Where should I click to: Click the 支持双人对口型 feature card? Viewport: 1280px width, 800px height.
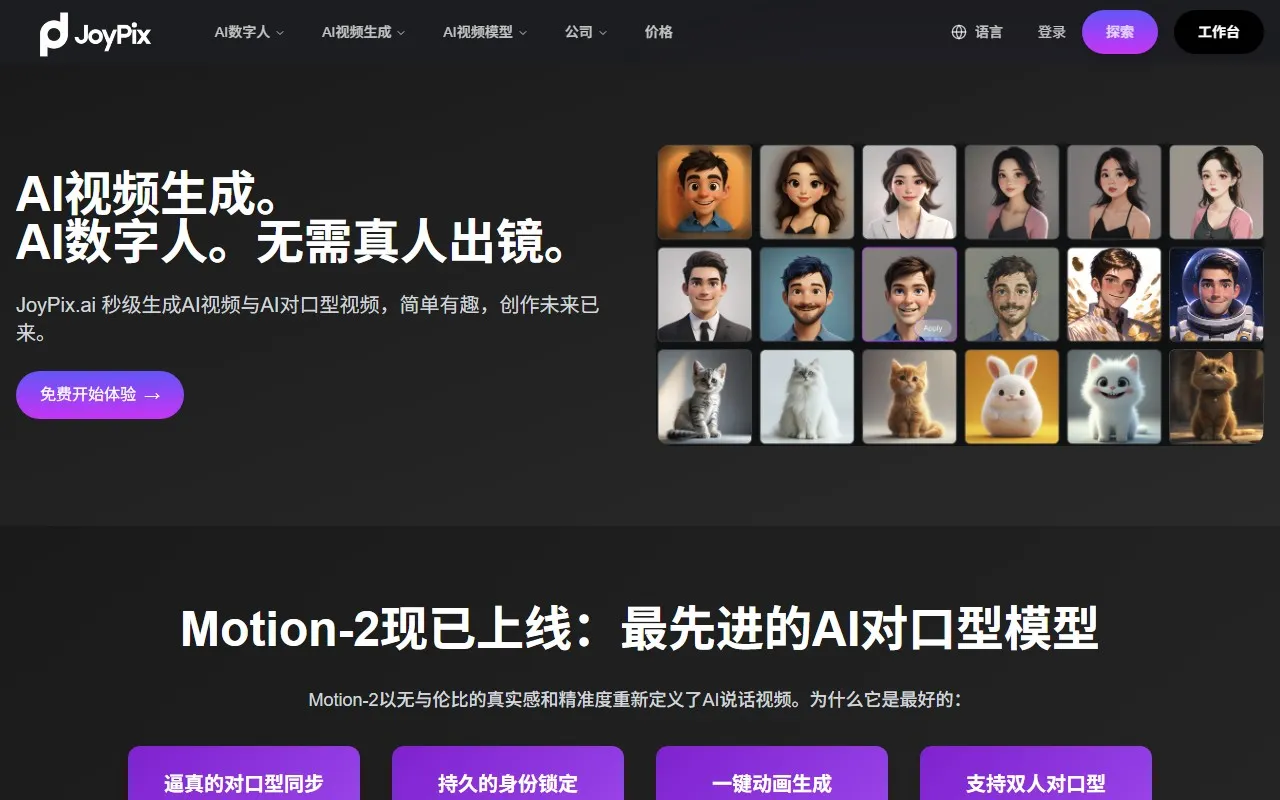[x=1036, y=774]
